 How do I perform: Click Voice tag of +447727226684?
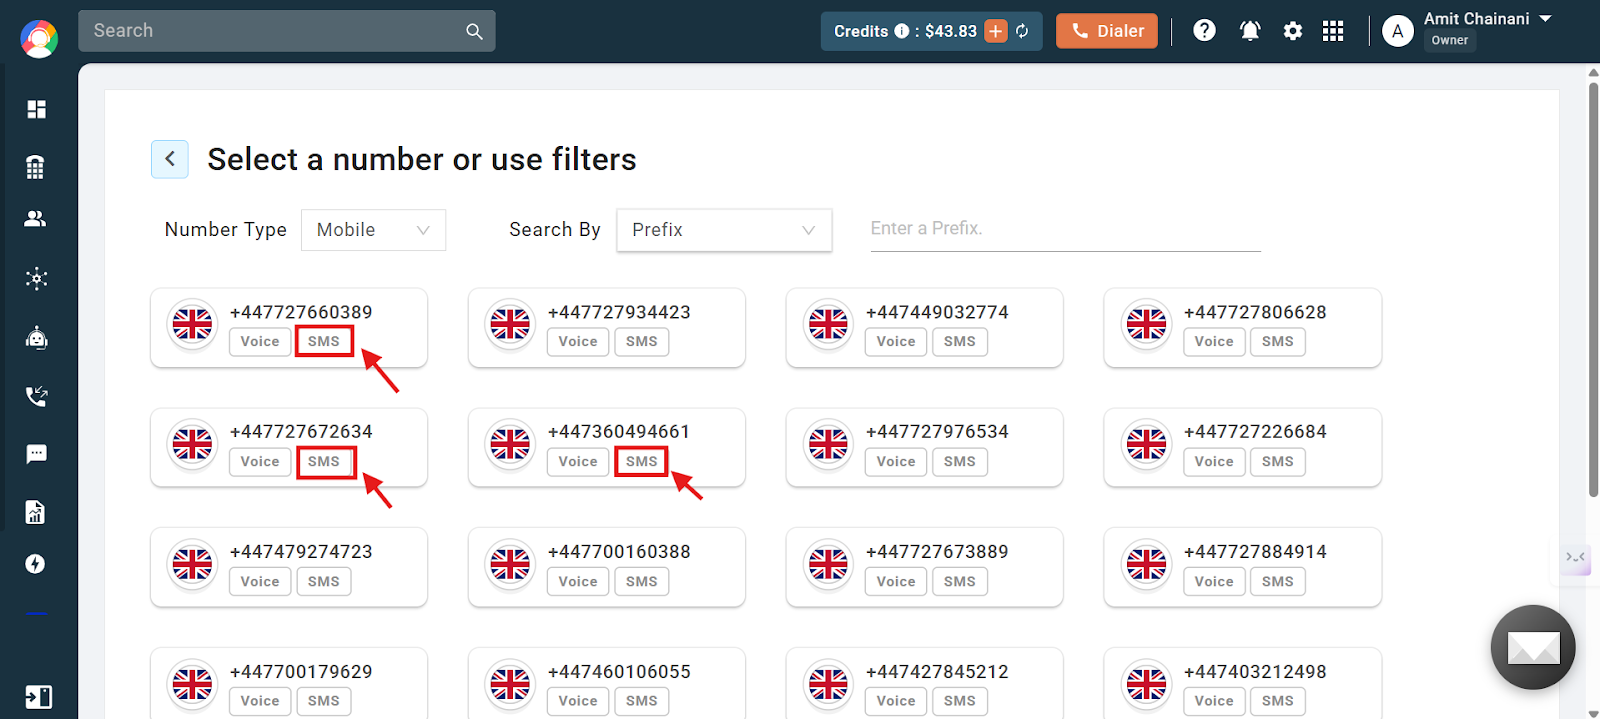(1214, 461)
